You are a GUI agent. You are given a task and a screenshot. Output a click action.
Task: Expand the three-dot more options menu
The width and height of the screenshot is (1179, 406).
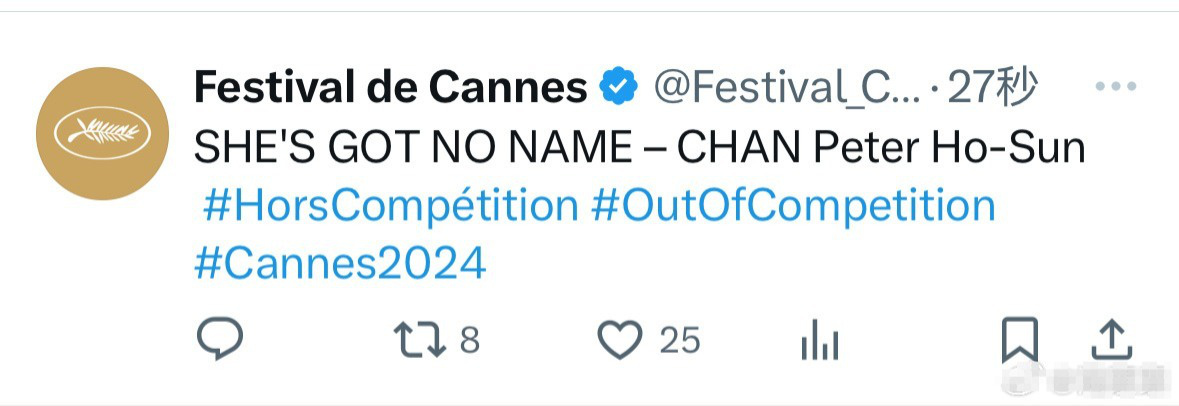click(1116, 86)
